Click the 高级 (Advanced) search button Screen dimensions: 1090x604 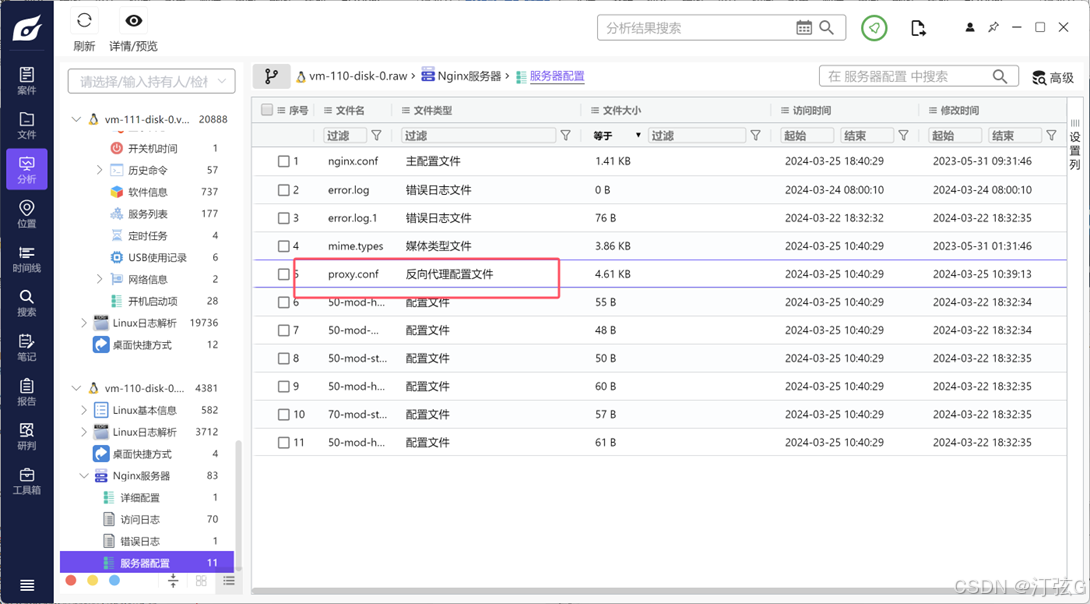tap(1052, 77)
